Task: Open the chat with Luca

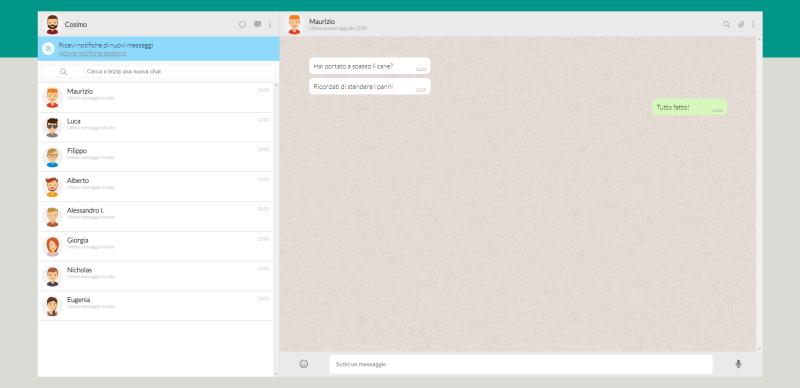Action: click(x=156, y=128)
